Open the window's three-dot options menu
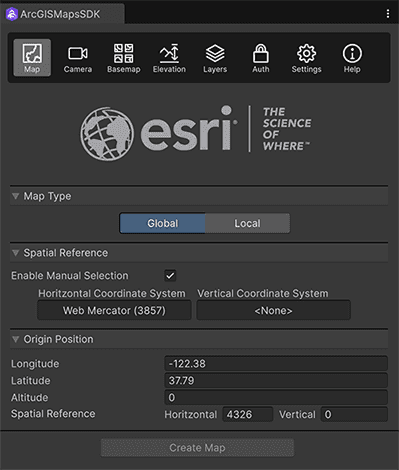 [x=388, y=14]
